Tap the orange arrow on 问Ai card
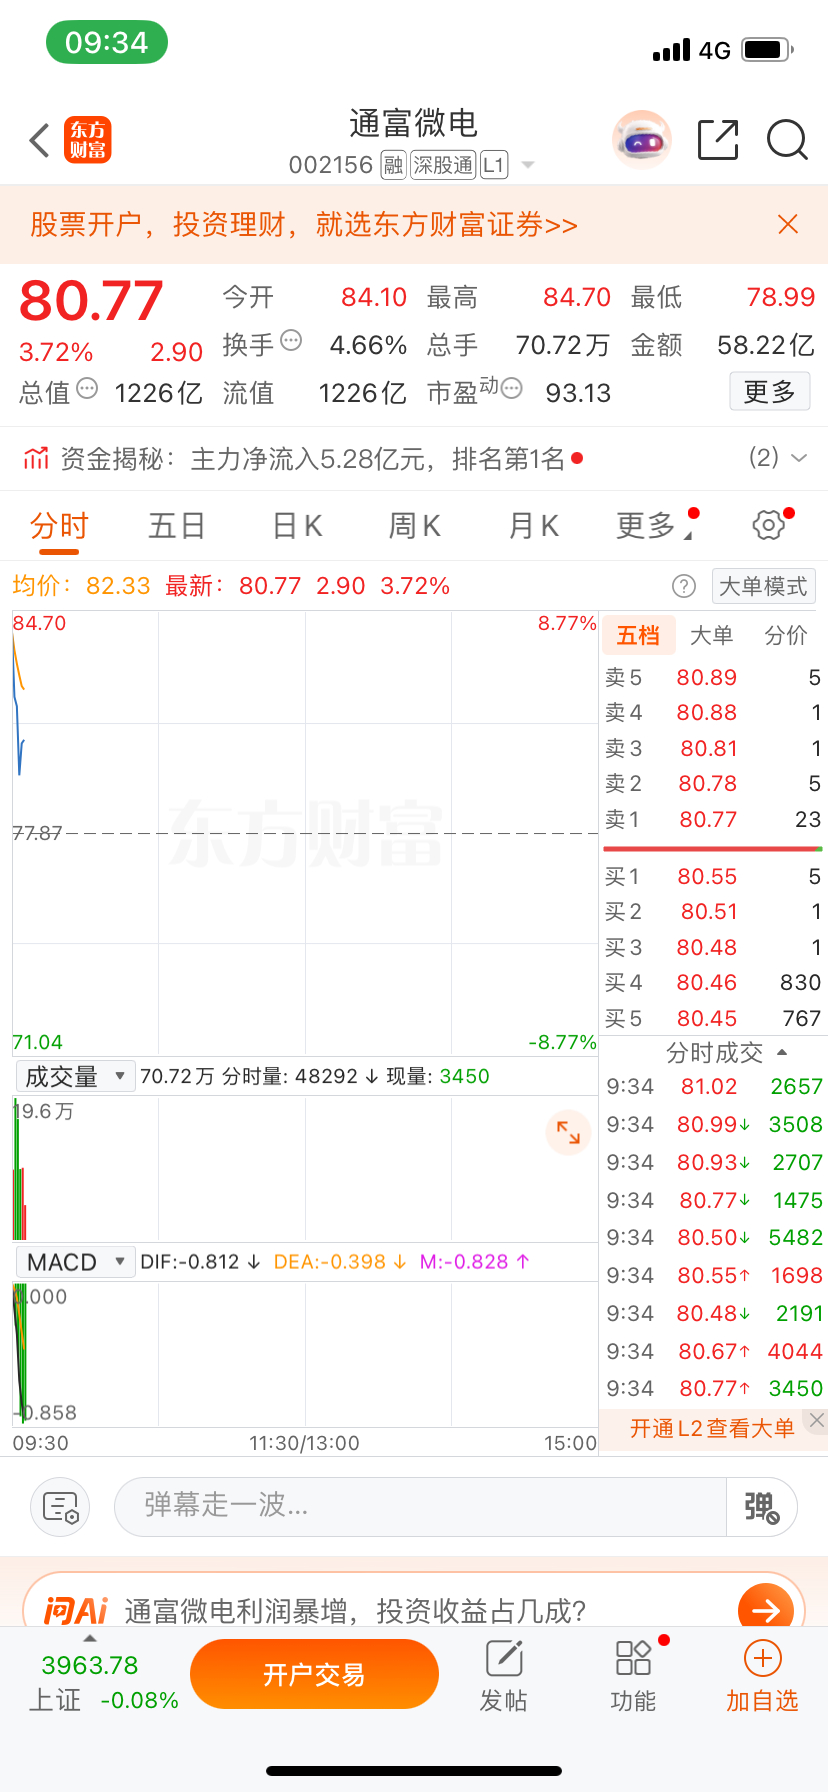This screenshot has height=1792, width=828. coord(766,1610)
